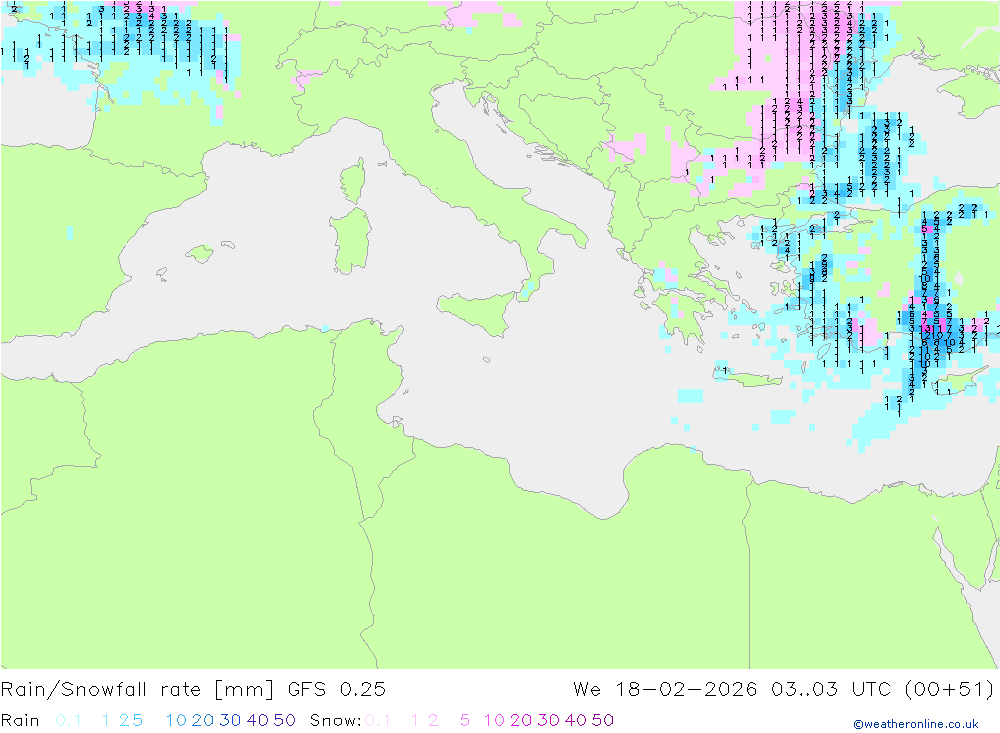Select the 'Rain/Snowfall rate [mm]' title text
The image size is (1000, 733).
[137, 690]
